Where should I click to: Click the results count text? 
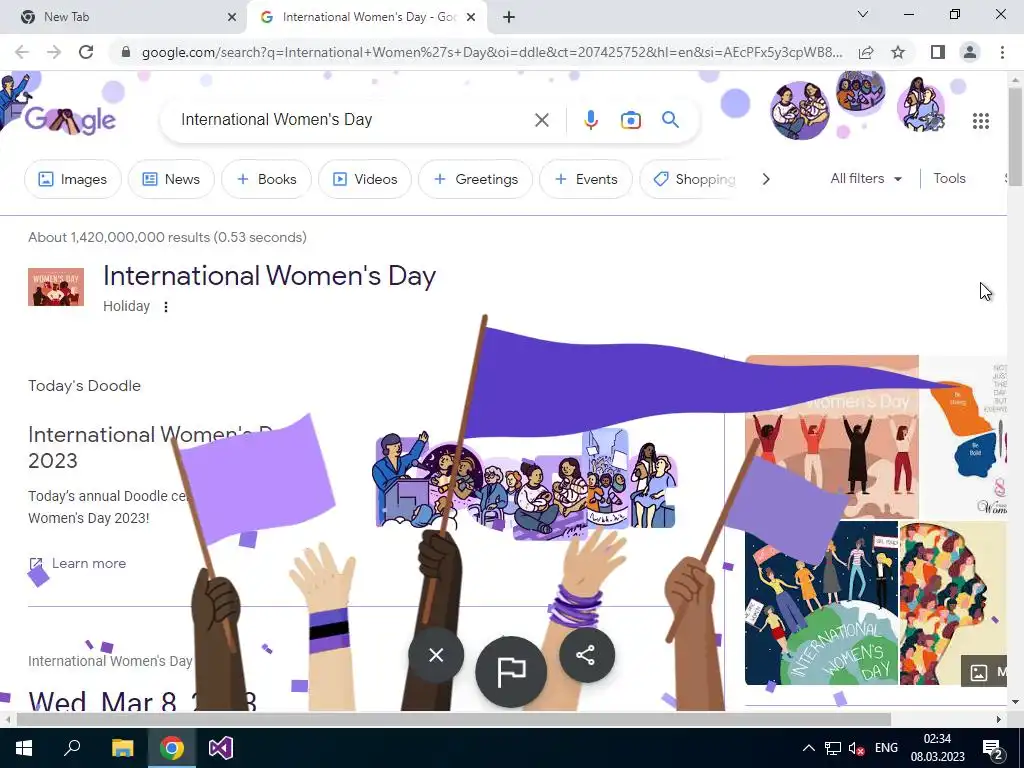coord(167,237)
